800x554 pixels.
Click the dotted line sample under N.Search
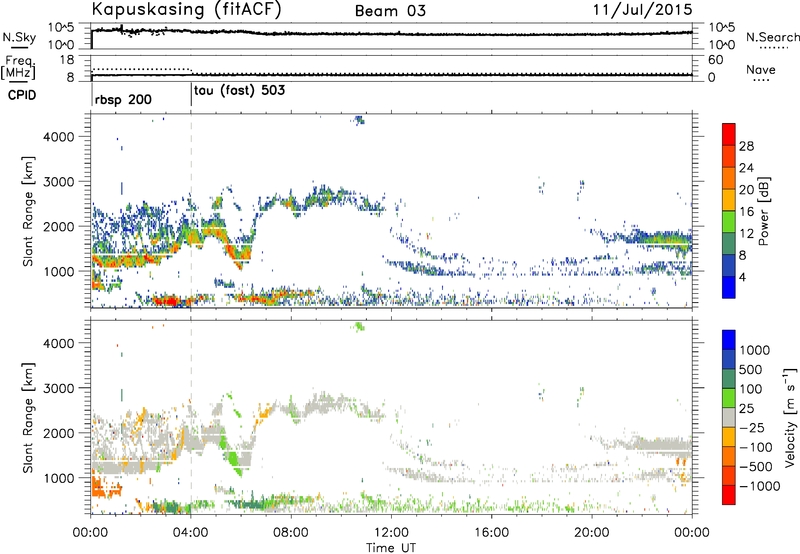coord(774,47)
